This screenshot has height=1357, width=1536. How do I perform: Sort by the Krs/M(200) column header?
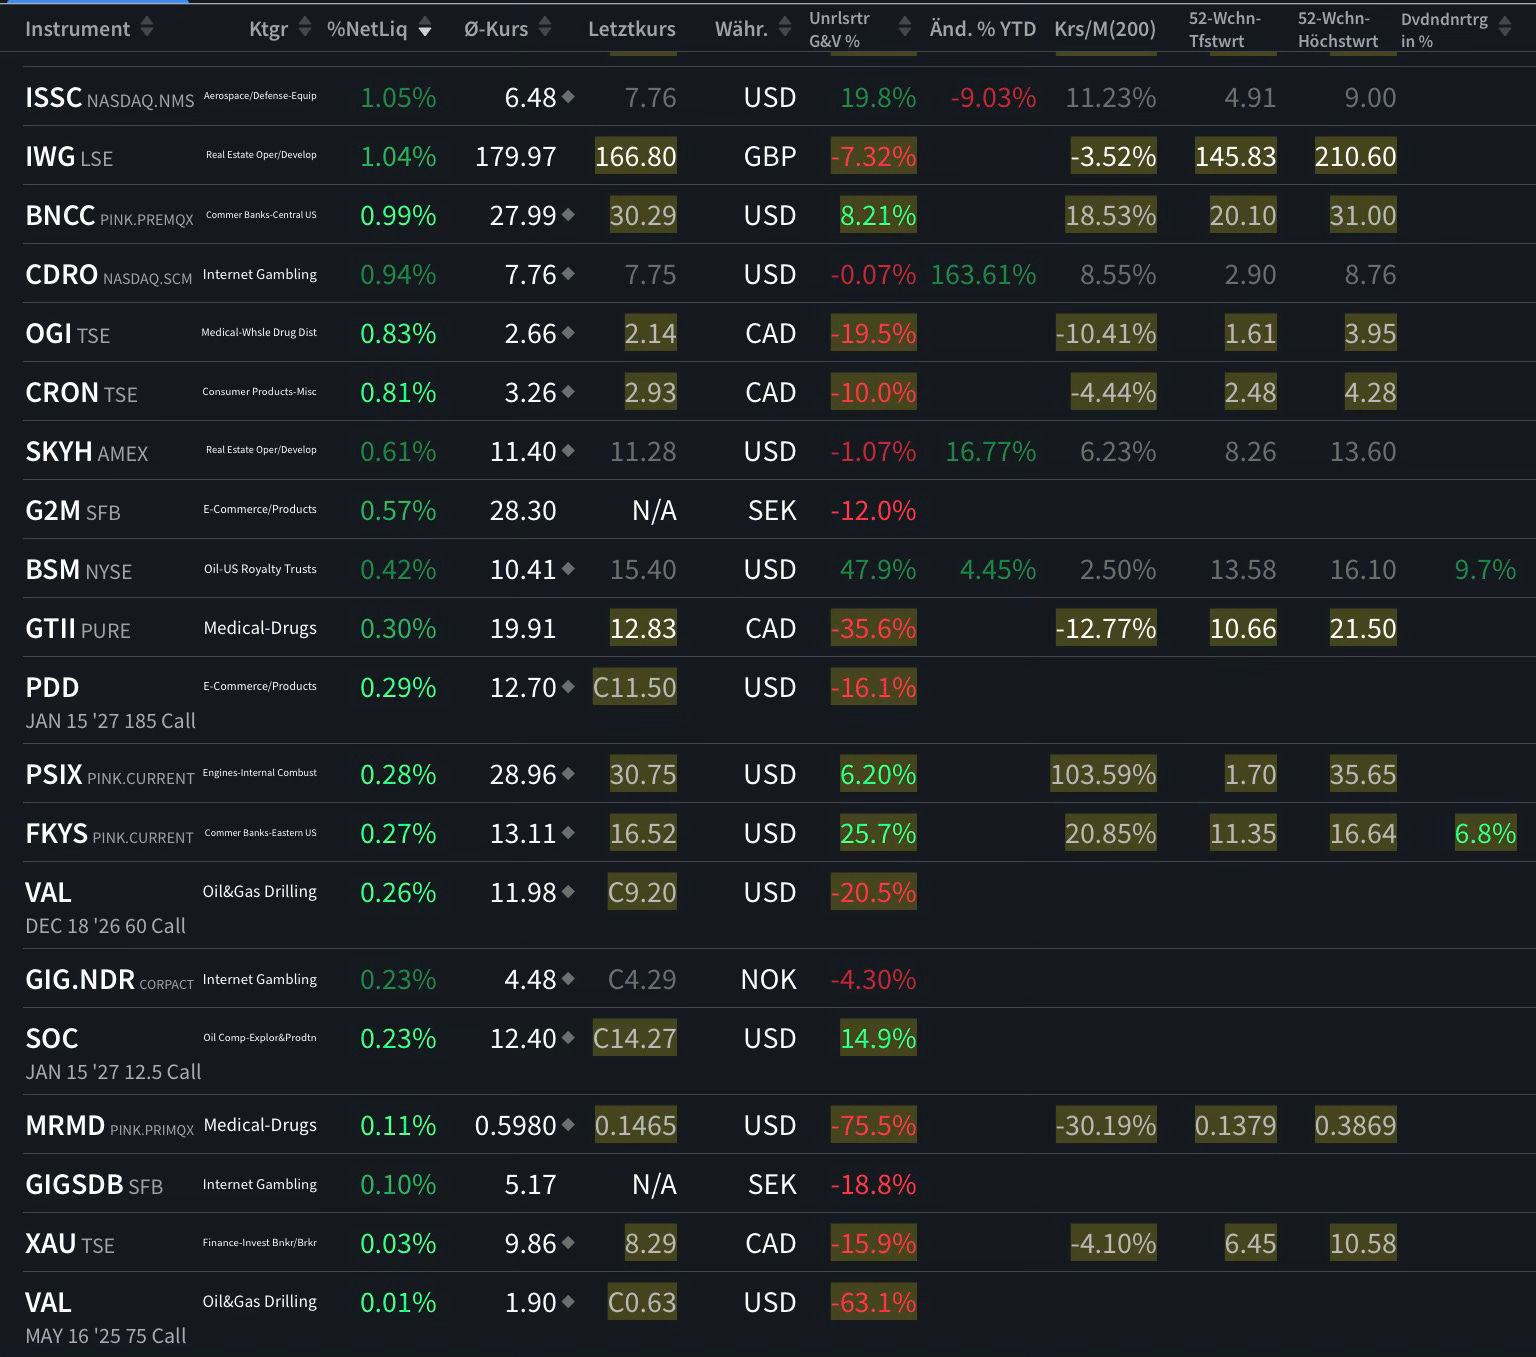point(1105,29)
